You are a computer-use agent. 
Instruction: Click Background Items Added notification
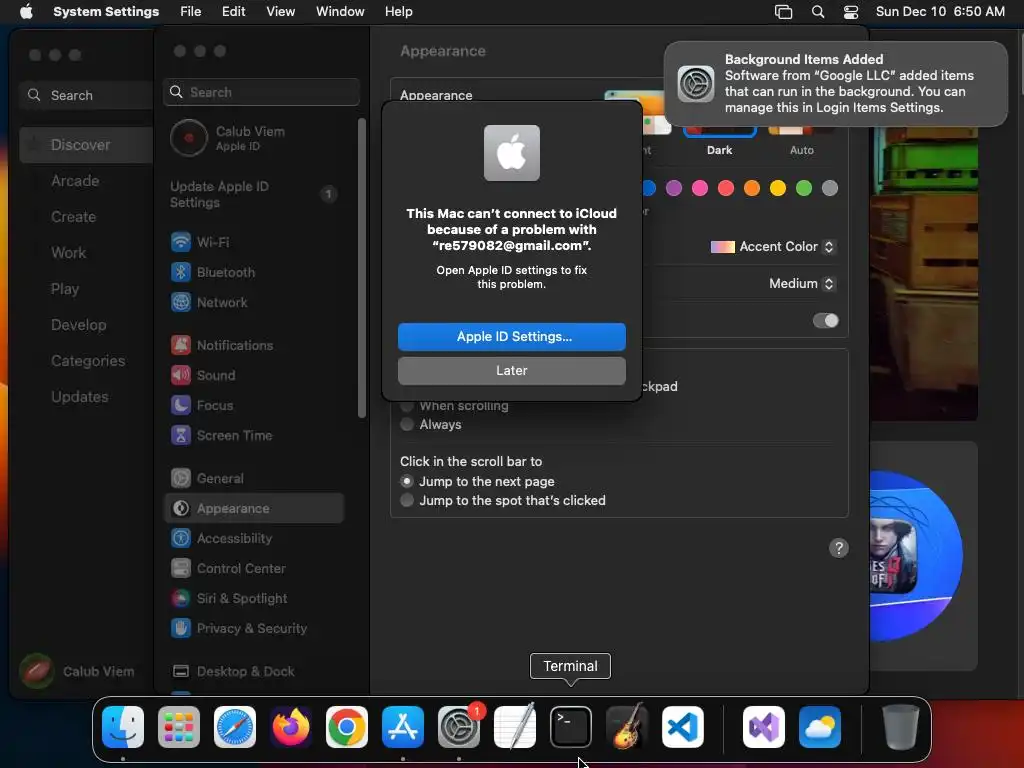836,84
